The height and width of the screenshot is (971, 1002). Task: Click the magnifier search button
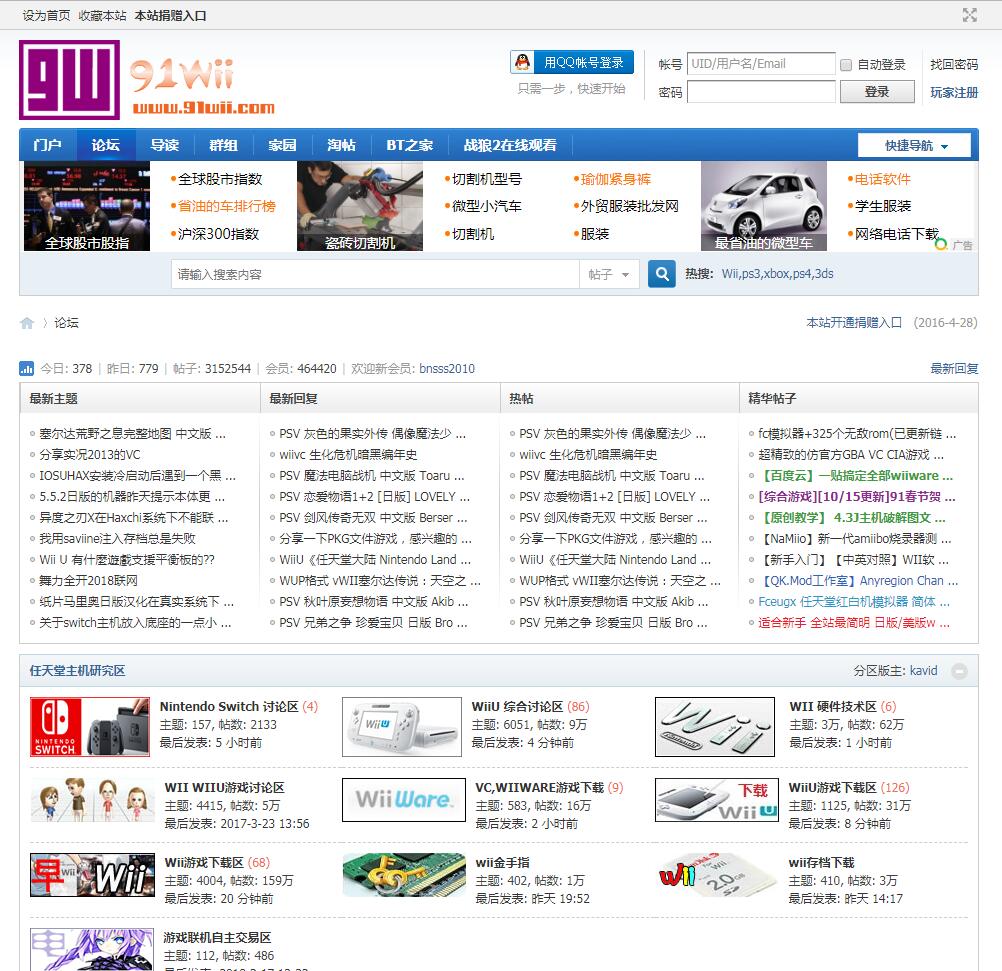(x=661, y=274)
